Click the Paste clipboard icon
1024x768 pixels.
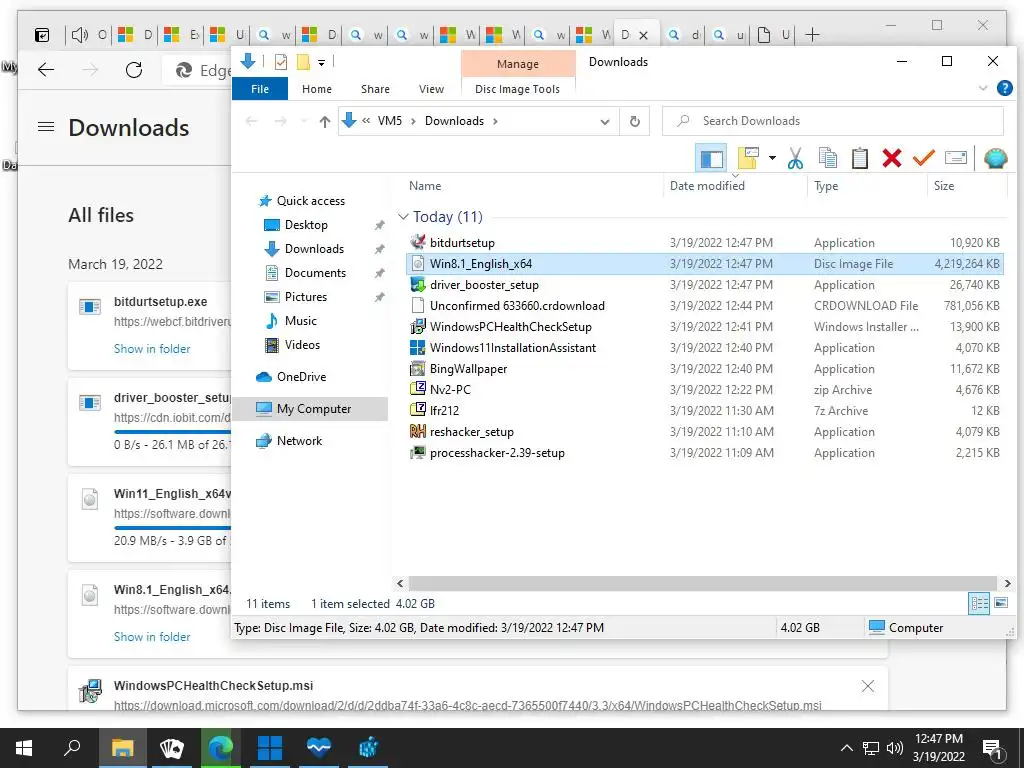tap(859, 159)
